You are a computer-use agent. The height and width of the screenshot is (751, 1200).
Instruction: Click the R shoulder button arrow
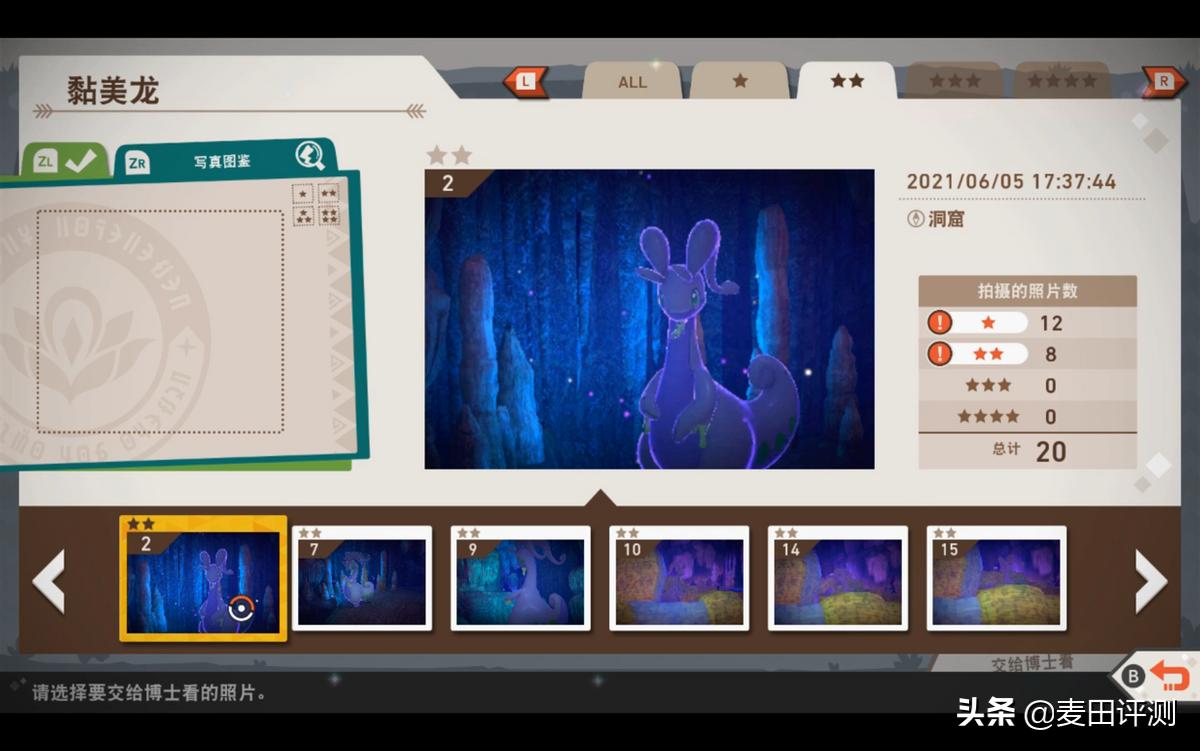click(x=1165, y=81)
